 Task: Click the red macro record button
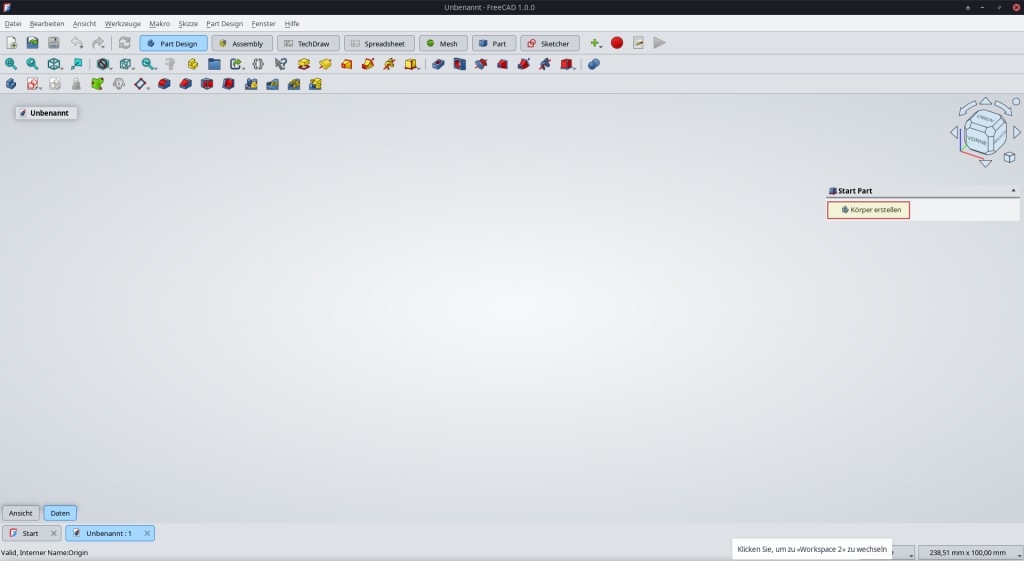pos(617,43)
